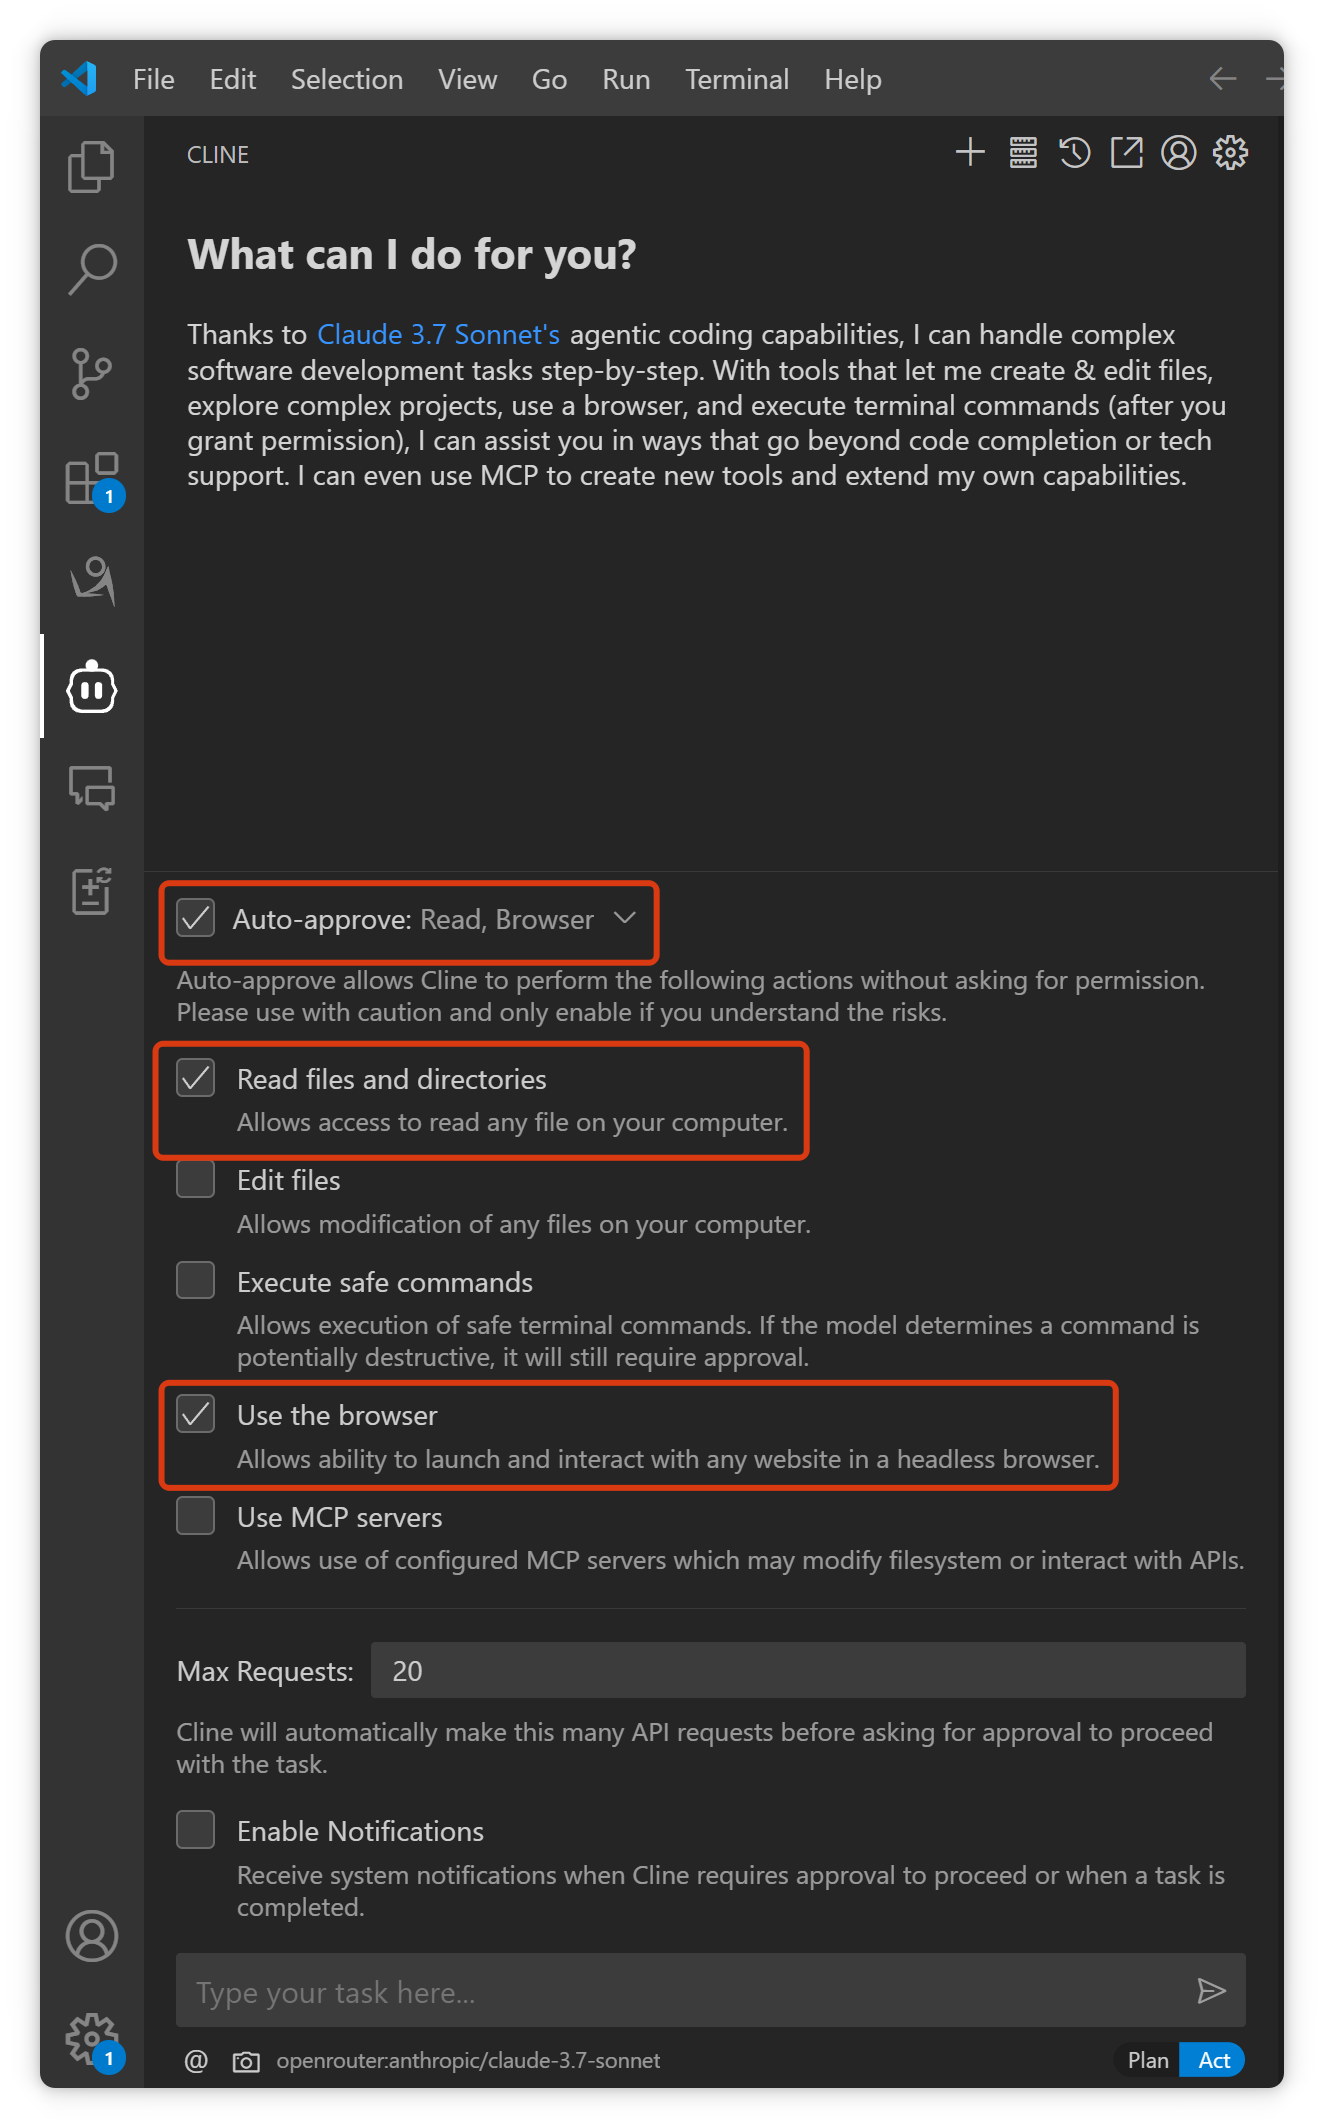Open the Extensions view
The image size is (1324, 2128).
click(92, 478)
